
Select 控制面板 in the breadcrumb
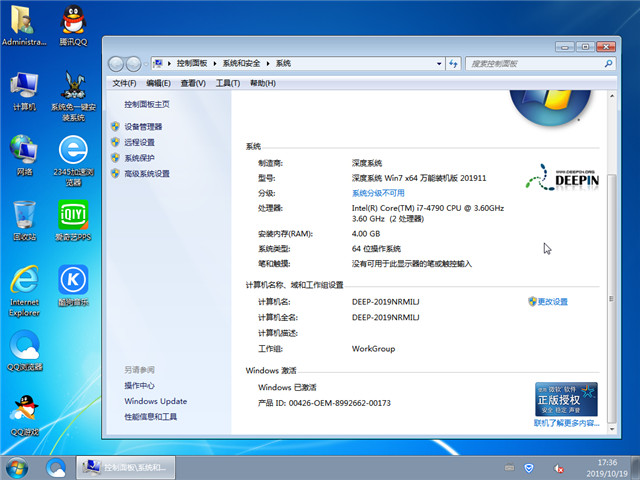[192, 63]
